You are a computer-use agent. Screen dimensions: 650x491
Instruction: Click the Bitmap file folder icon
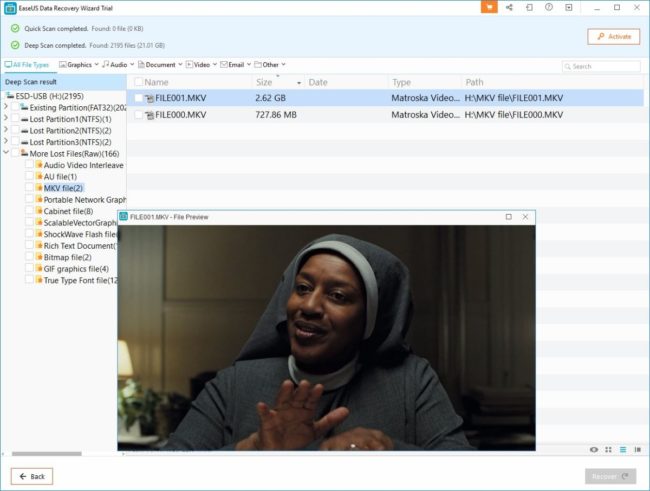(x=39, y=257)
